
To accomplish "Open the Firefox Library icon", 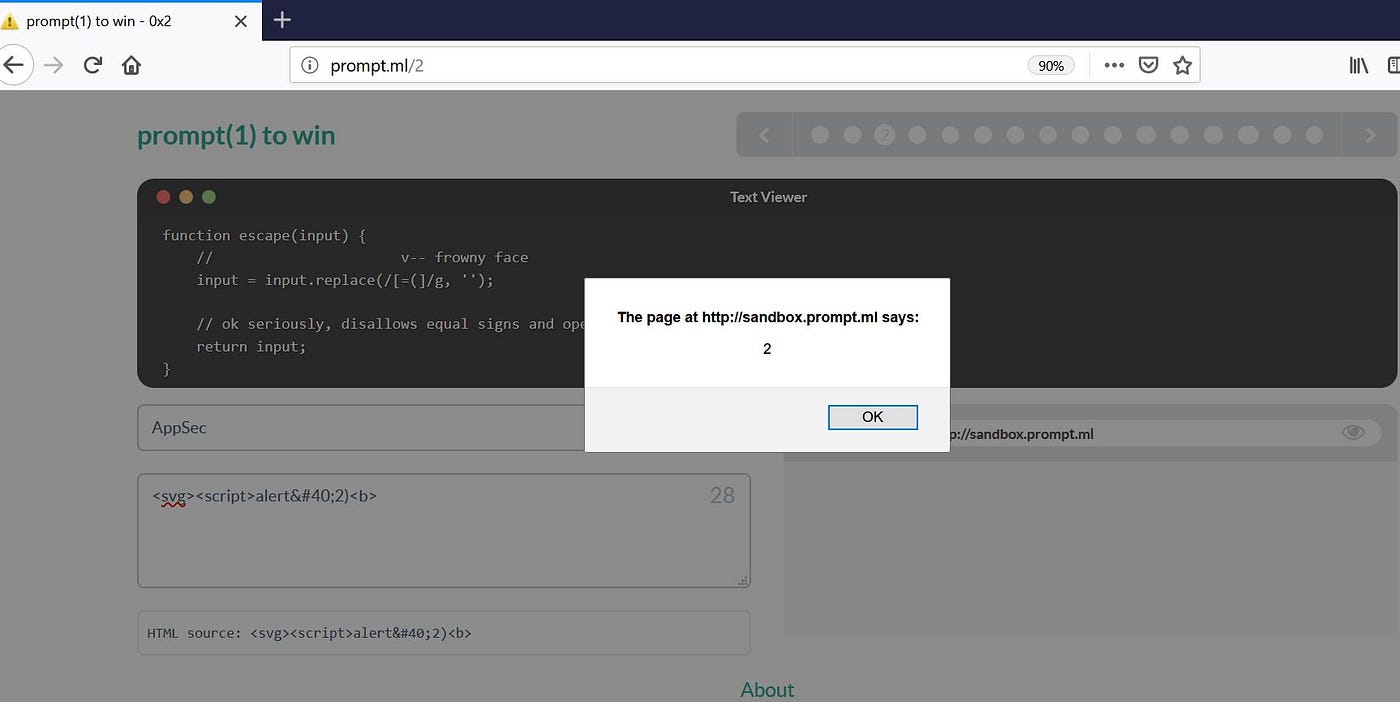I will pyautogui.click(x=1358, y=64).
